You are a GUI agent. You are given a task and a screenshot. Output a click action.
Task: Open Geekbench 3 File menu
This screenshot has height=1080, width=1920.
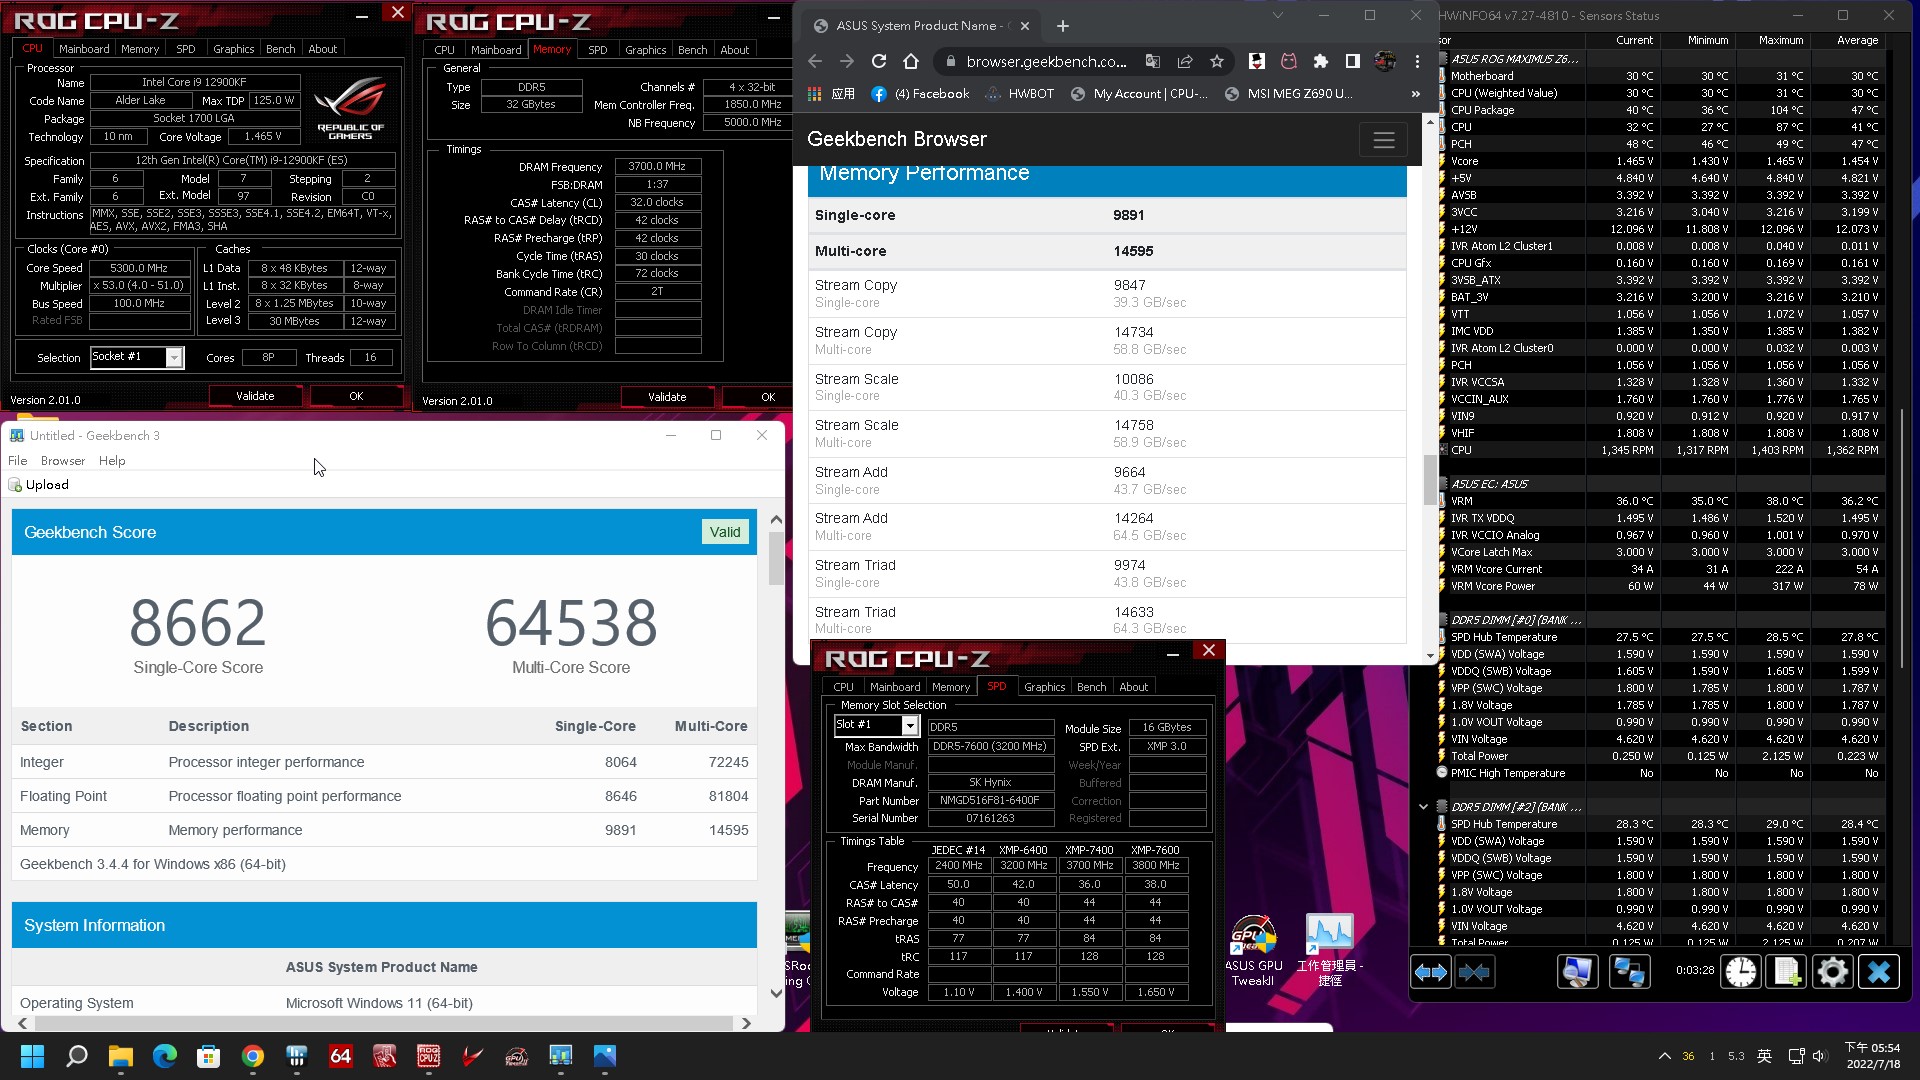[x=18, y=461]
